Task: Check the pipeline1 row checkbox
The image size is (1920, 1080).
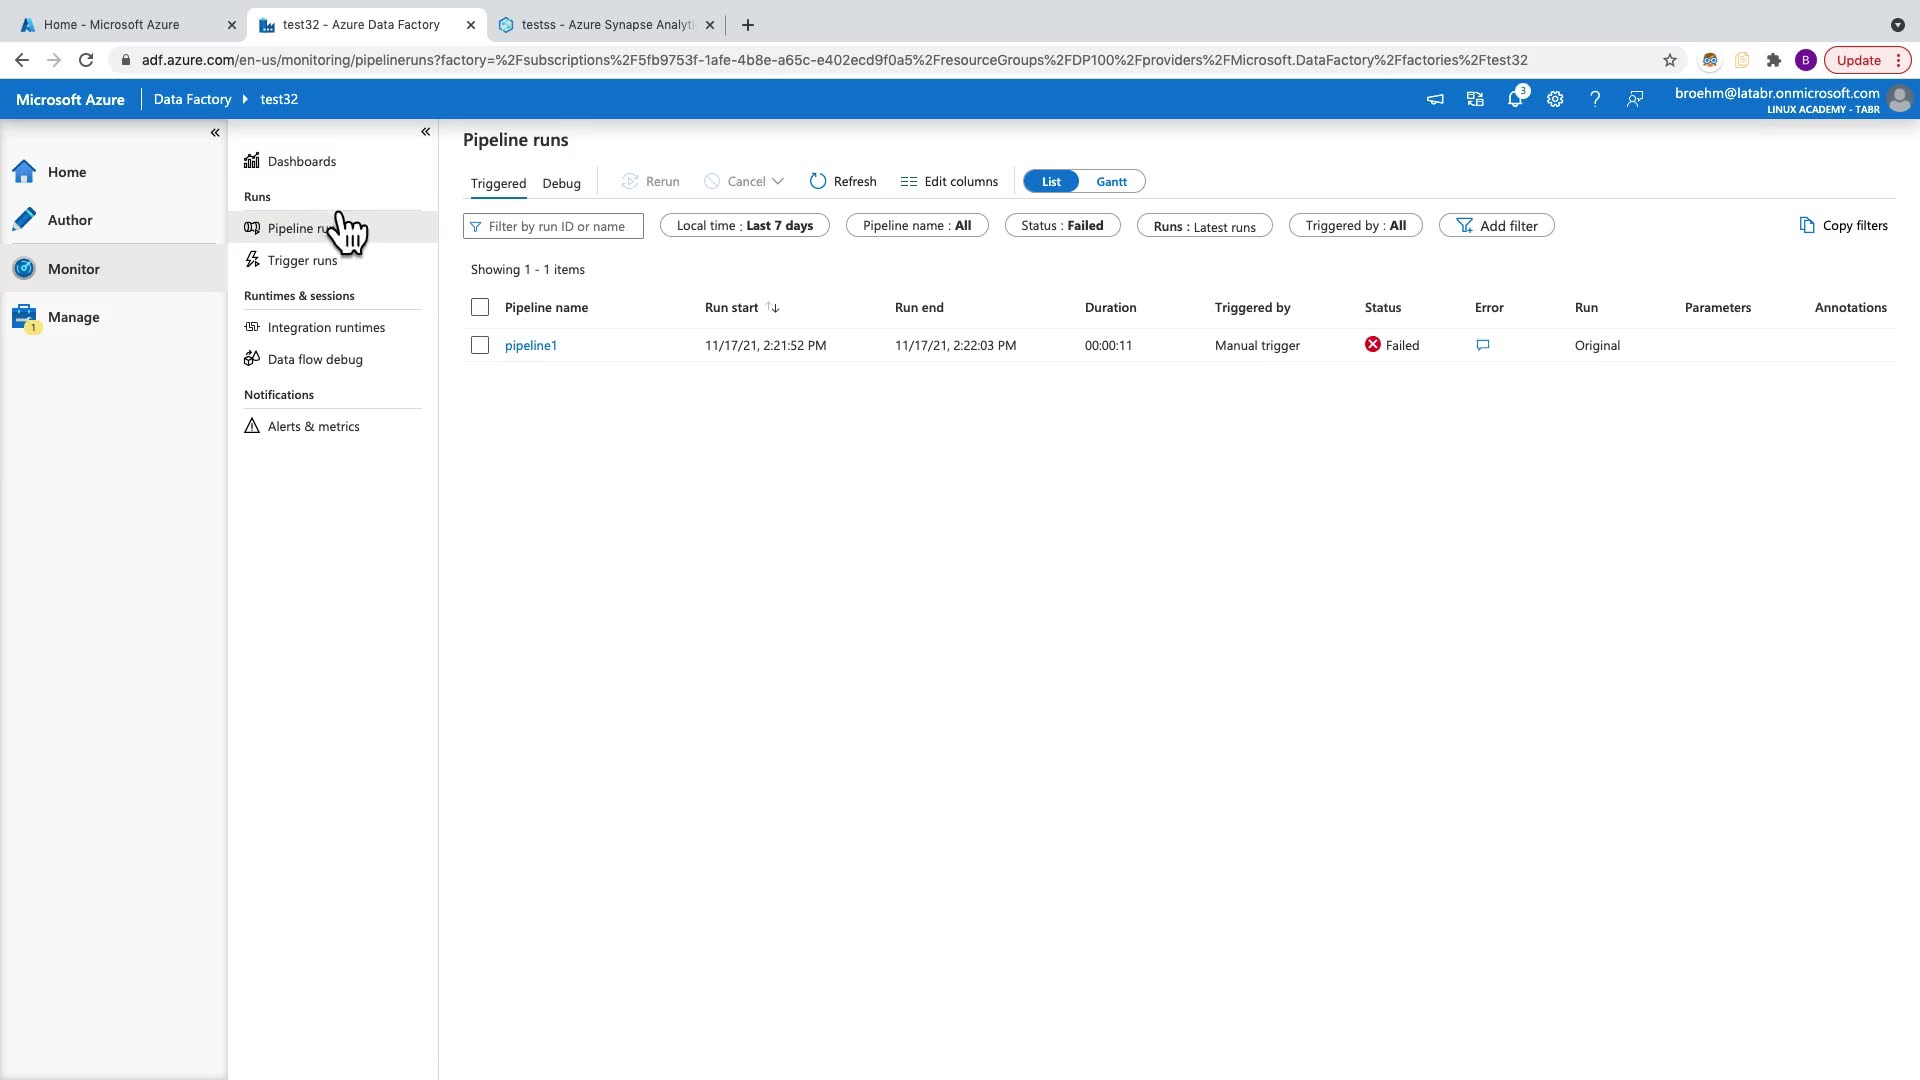Action: (x=480, y=345)
